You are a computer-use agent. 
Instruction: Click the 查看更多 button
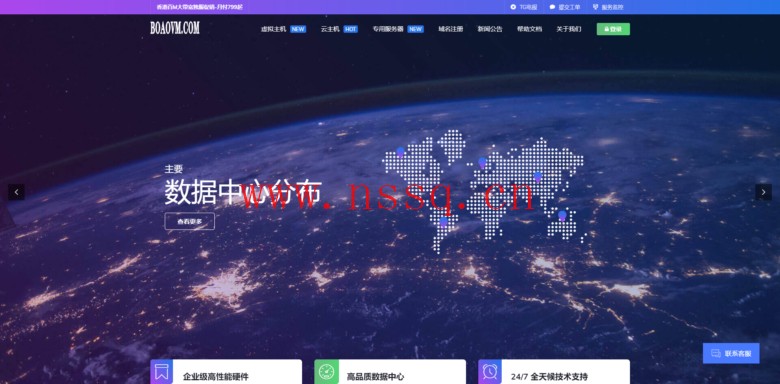[x=190, y=221]
